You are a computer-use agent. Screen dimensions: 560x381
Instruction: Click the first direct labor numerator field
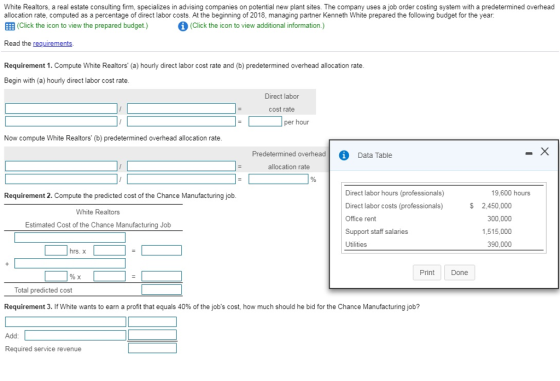click(x=61, y=109)
